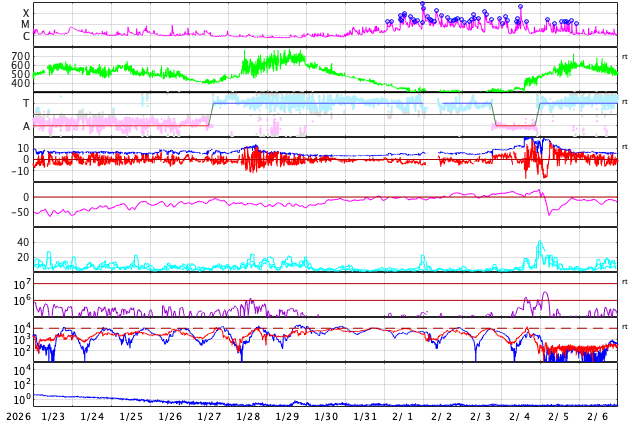Image resolution: width=634 pixels, height=424 pixels.
Task: Click the rt marker beside green speed plot
Action: tap(625, 56)
